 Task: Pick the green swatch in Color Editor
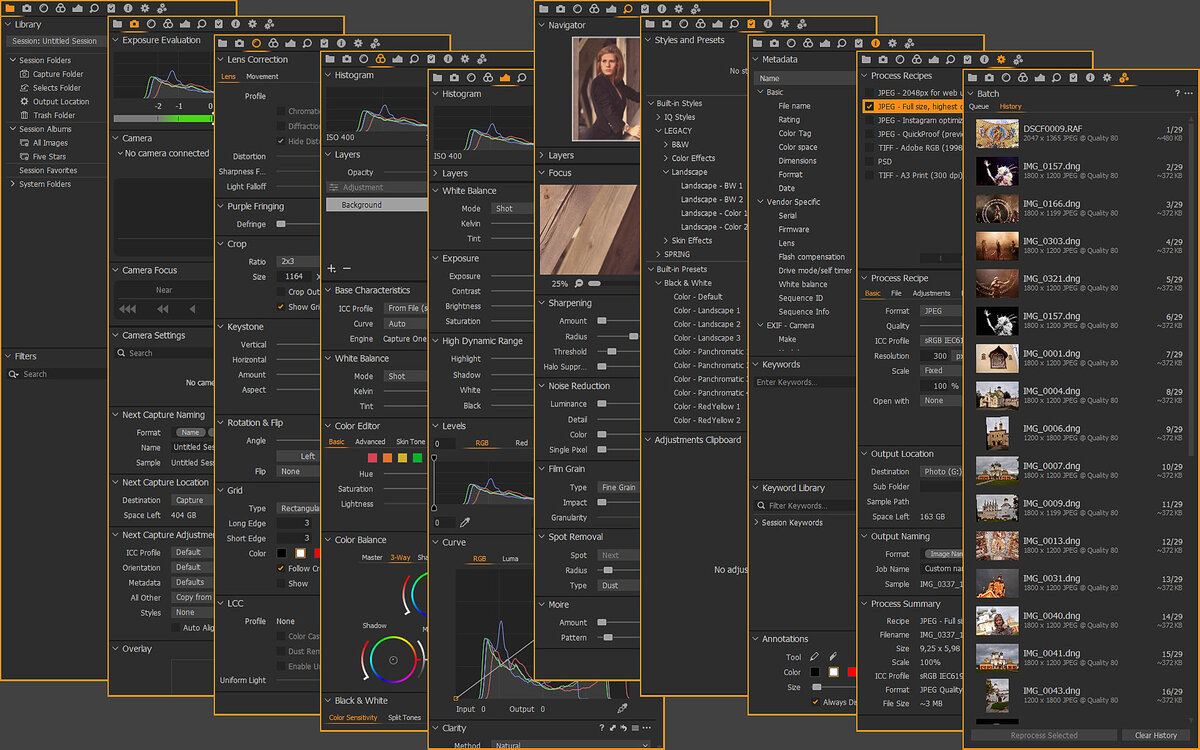(417, 458)
